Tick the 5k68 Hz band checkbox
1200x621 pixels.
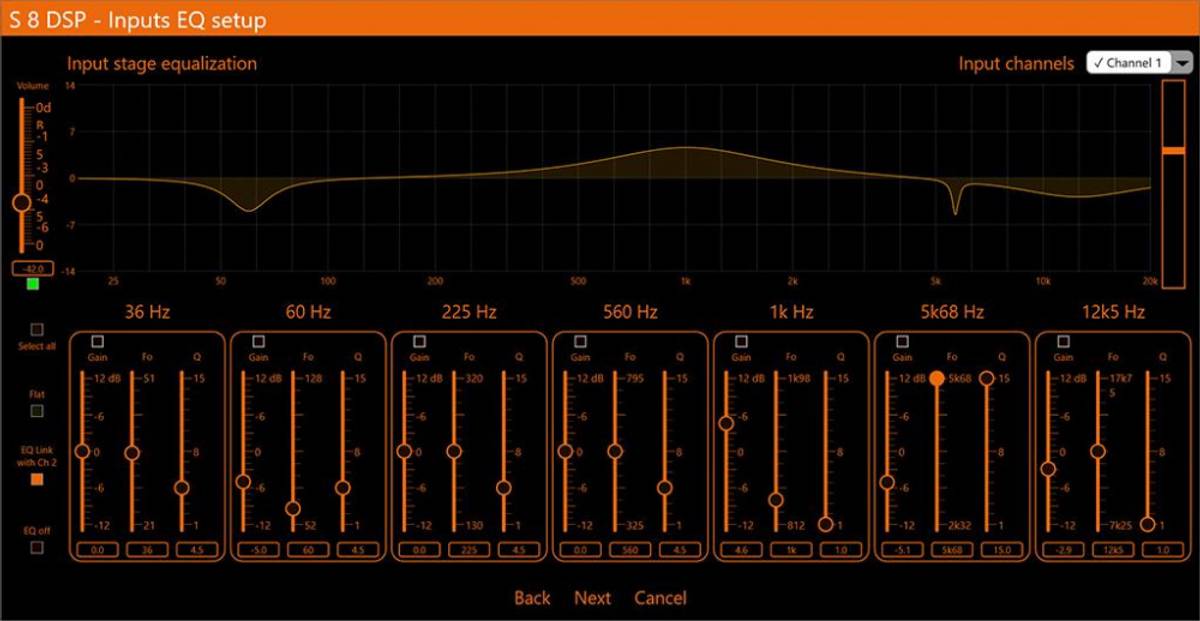point(902,342)
